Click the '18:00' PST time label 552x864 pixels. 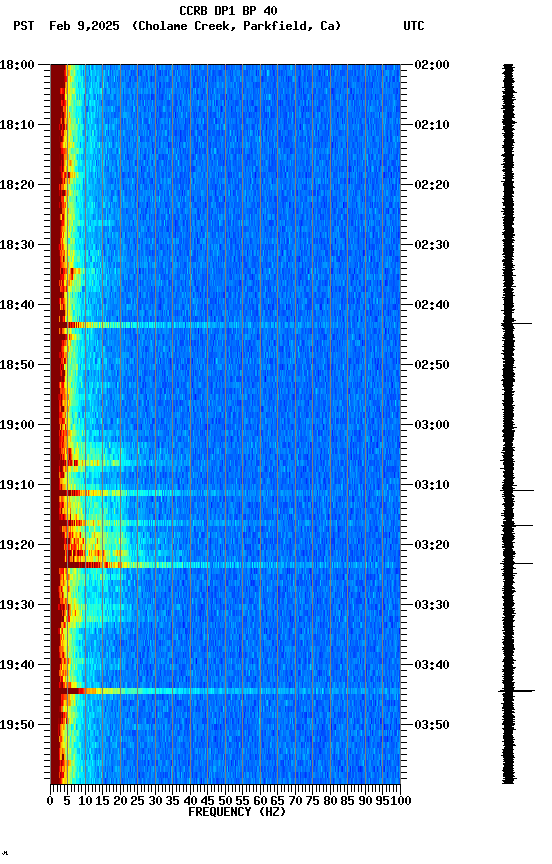tap(17, 65)
